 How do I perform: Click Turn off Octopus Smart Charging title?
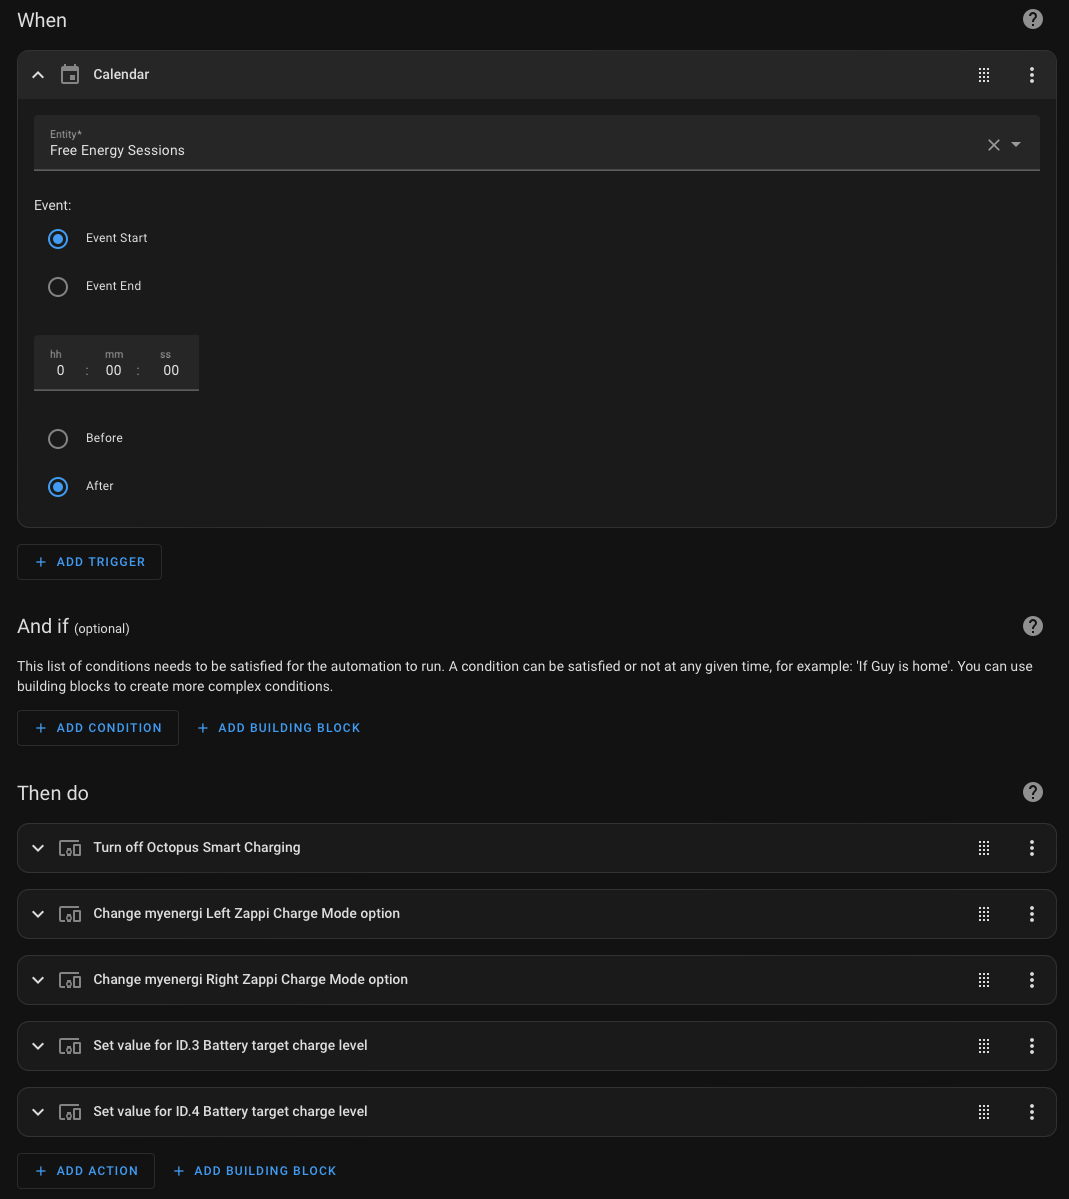[197, 847]
